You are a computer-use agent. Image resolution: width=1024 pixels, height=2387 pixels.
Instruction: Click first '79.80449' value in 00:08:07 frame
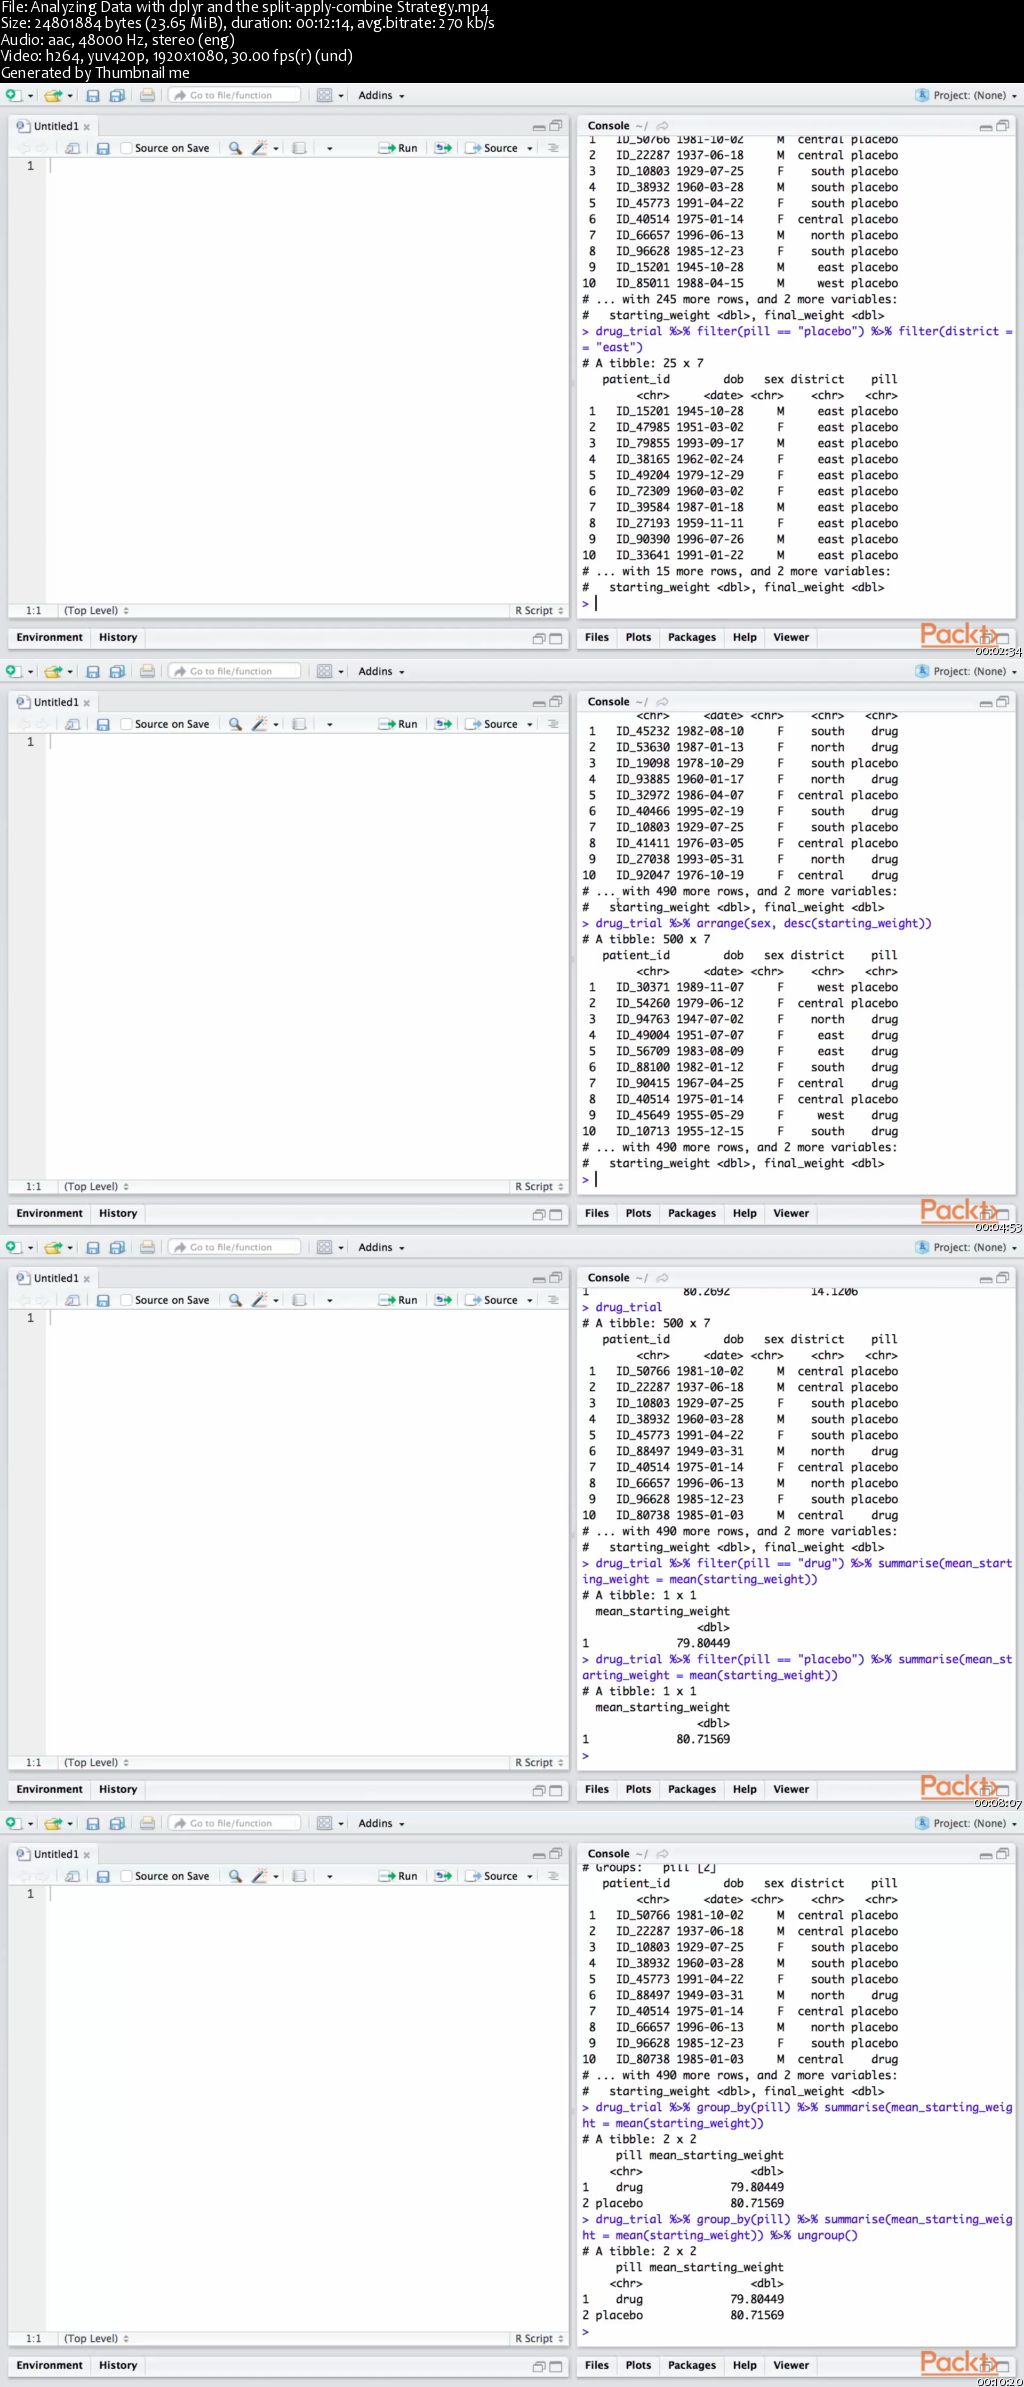[x=703, y=1643]
